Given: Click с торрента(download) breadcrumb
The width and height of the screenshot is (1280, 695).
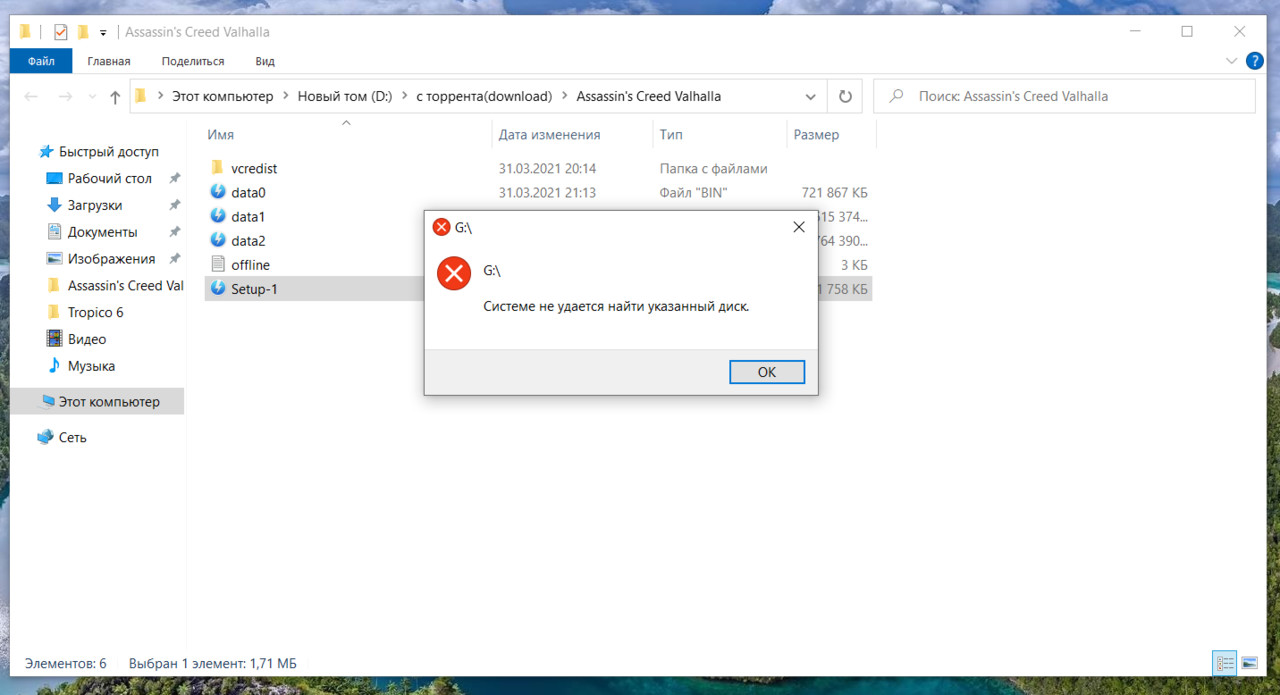Looking at the screenshot, I should [484, 96].
